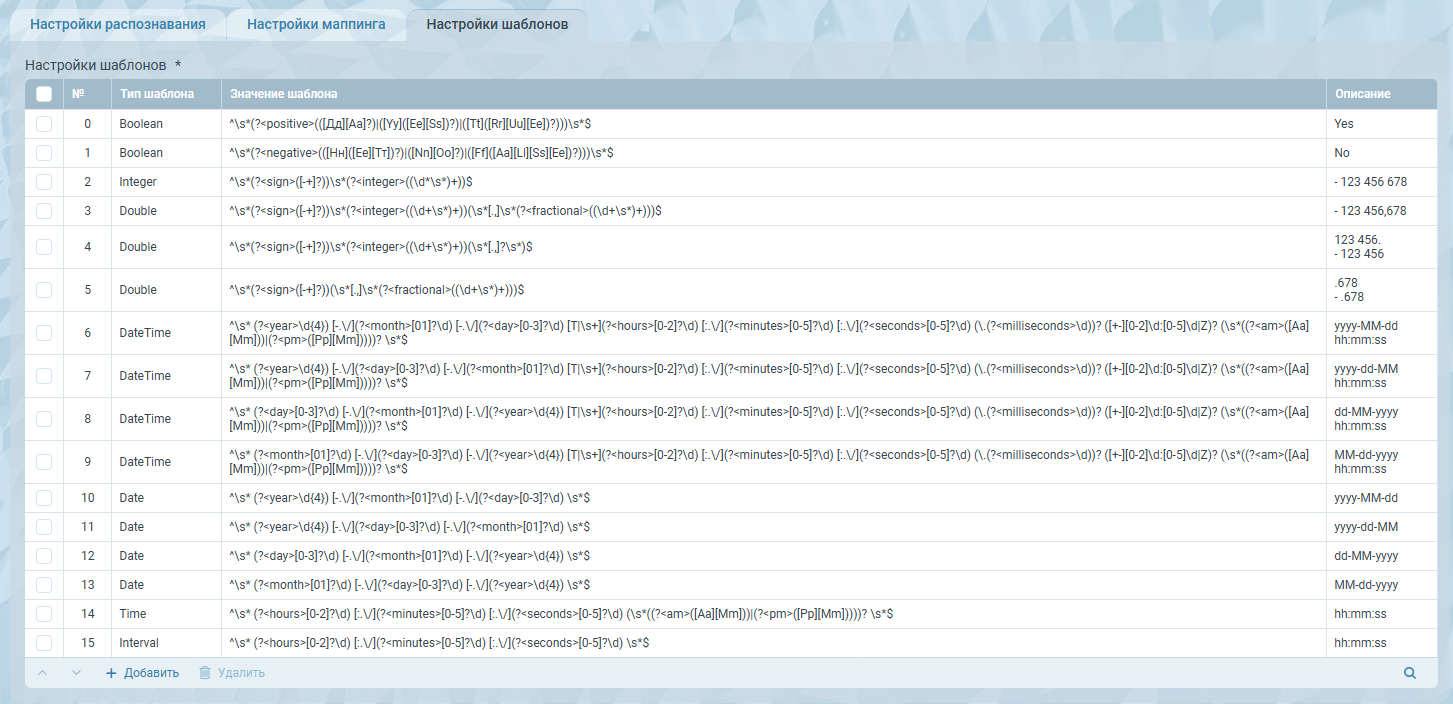The width and height of the screenshot is (1453, 704).
Task: Click the Yes description cell in row 0
Action: 1343,124
